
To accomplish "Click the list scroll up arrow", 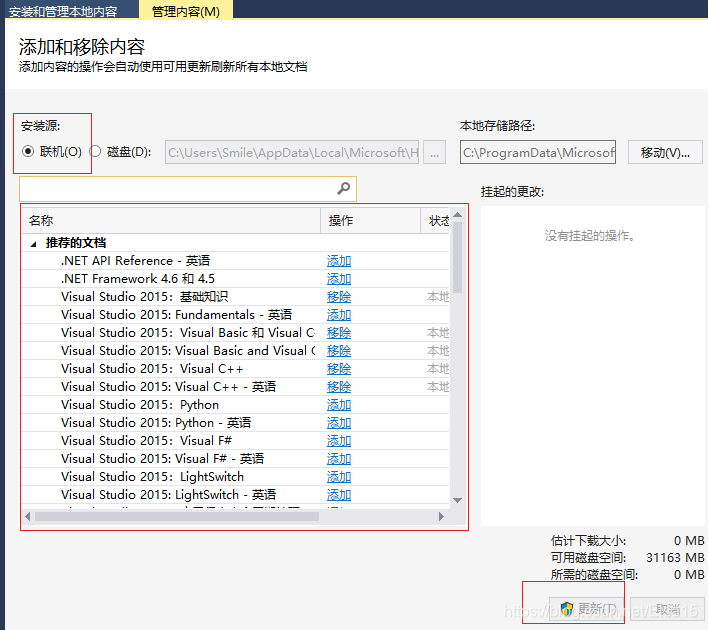I will point(457,215).
